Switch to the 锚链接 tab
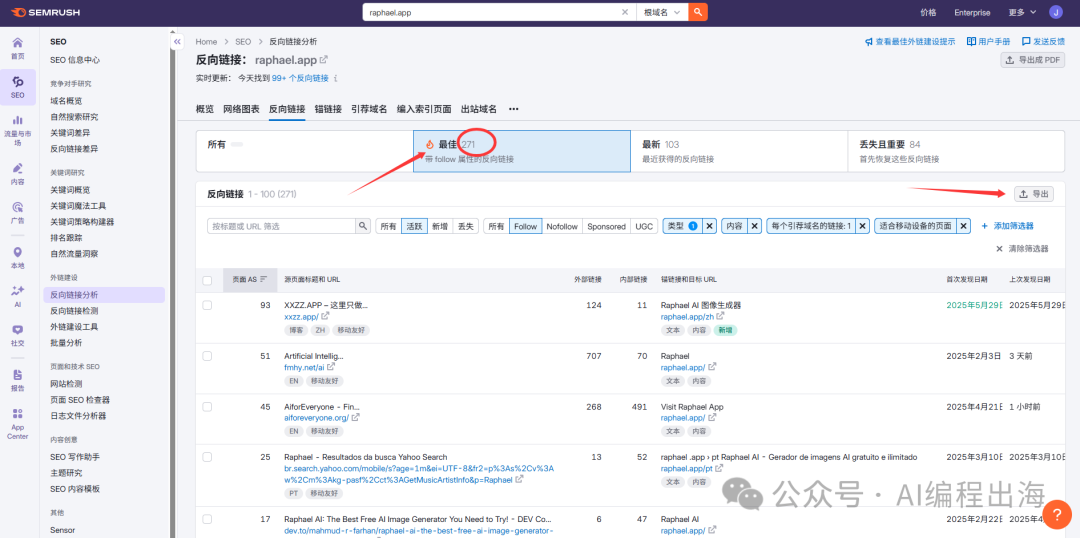The image size is (1080, 538). [328, 109]
